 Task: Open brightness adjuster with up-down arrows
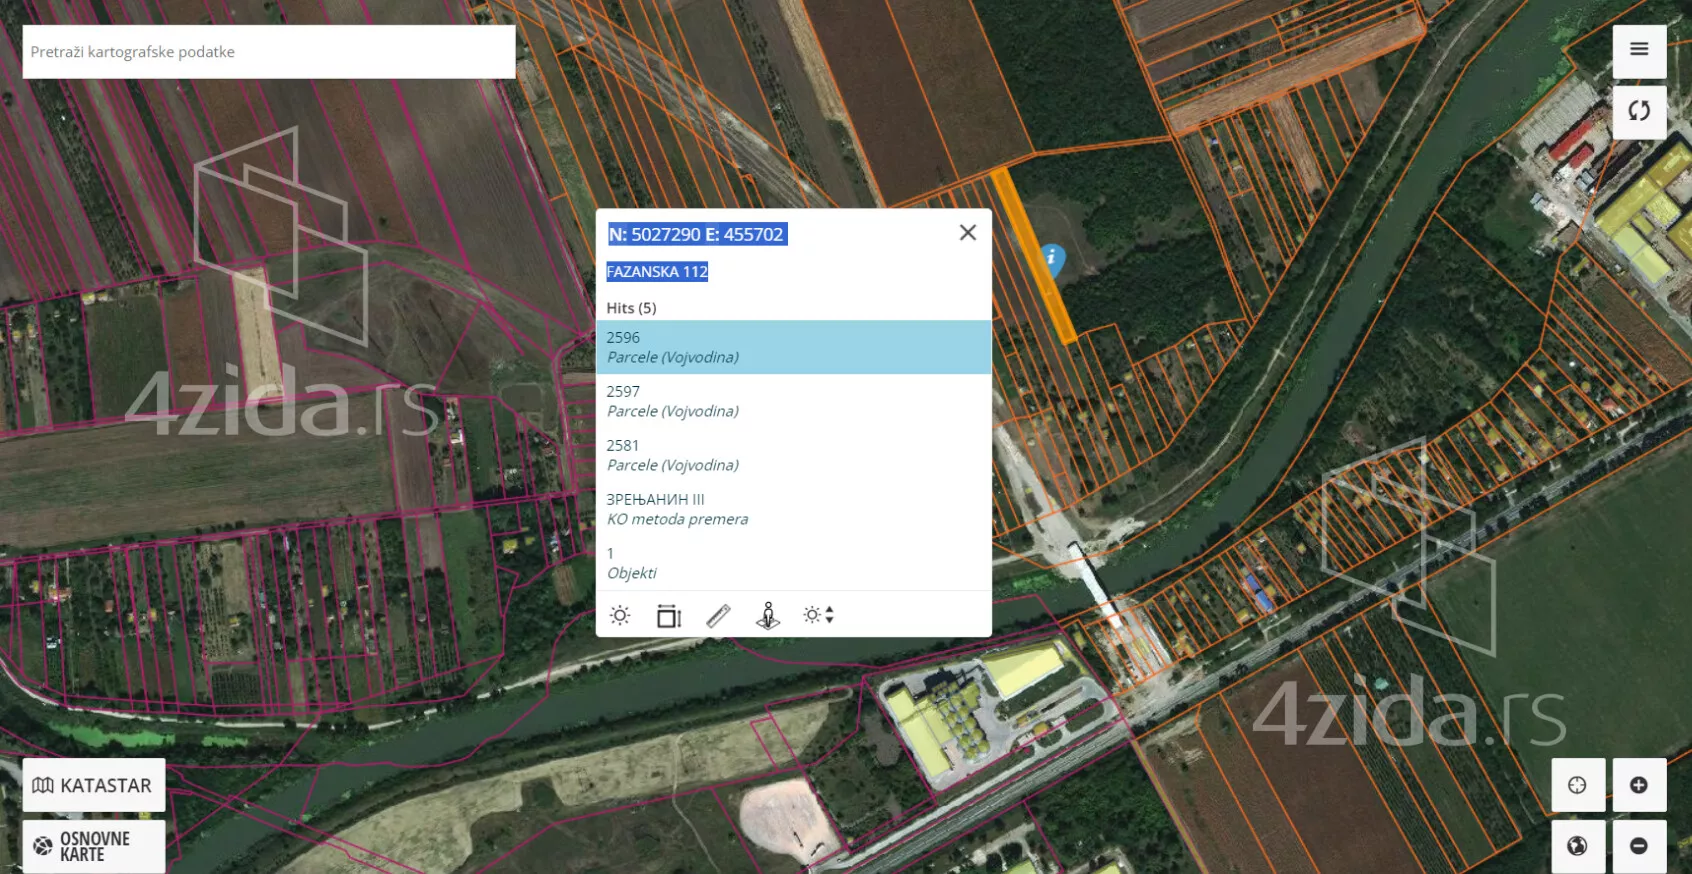[818, 615]
